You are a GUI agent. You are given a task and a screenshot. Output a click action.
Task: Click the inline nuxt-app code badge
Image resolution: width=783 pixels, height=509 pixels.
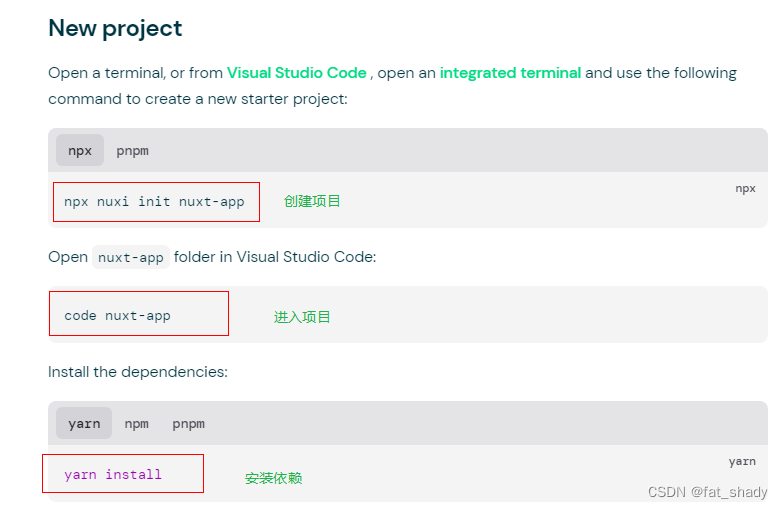(x=131, y=258)
